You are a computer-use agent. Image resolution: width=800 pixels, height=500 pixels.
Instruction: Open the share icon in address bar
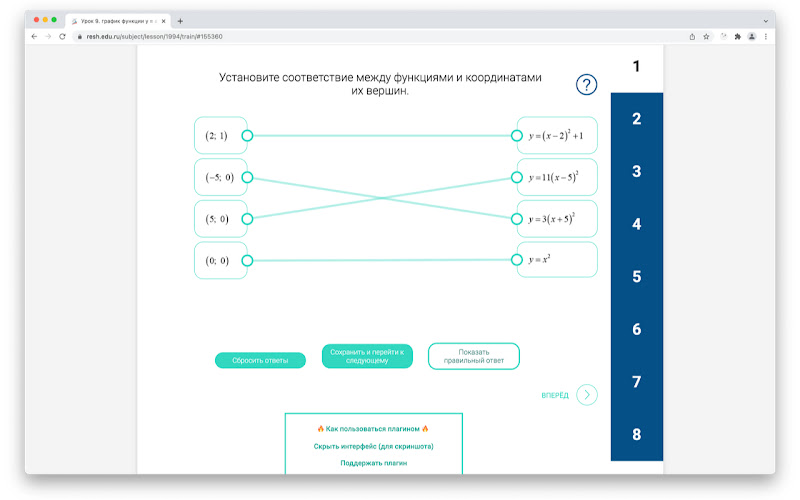tap(692, 37)
